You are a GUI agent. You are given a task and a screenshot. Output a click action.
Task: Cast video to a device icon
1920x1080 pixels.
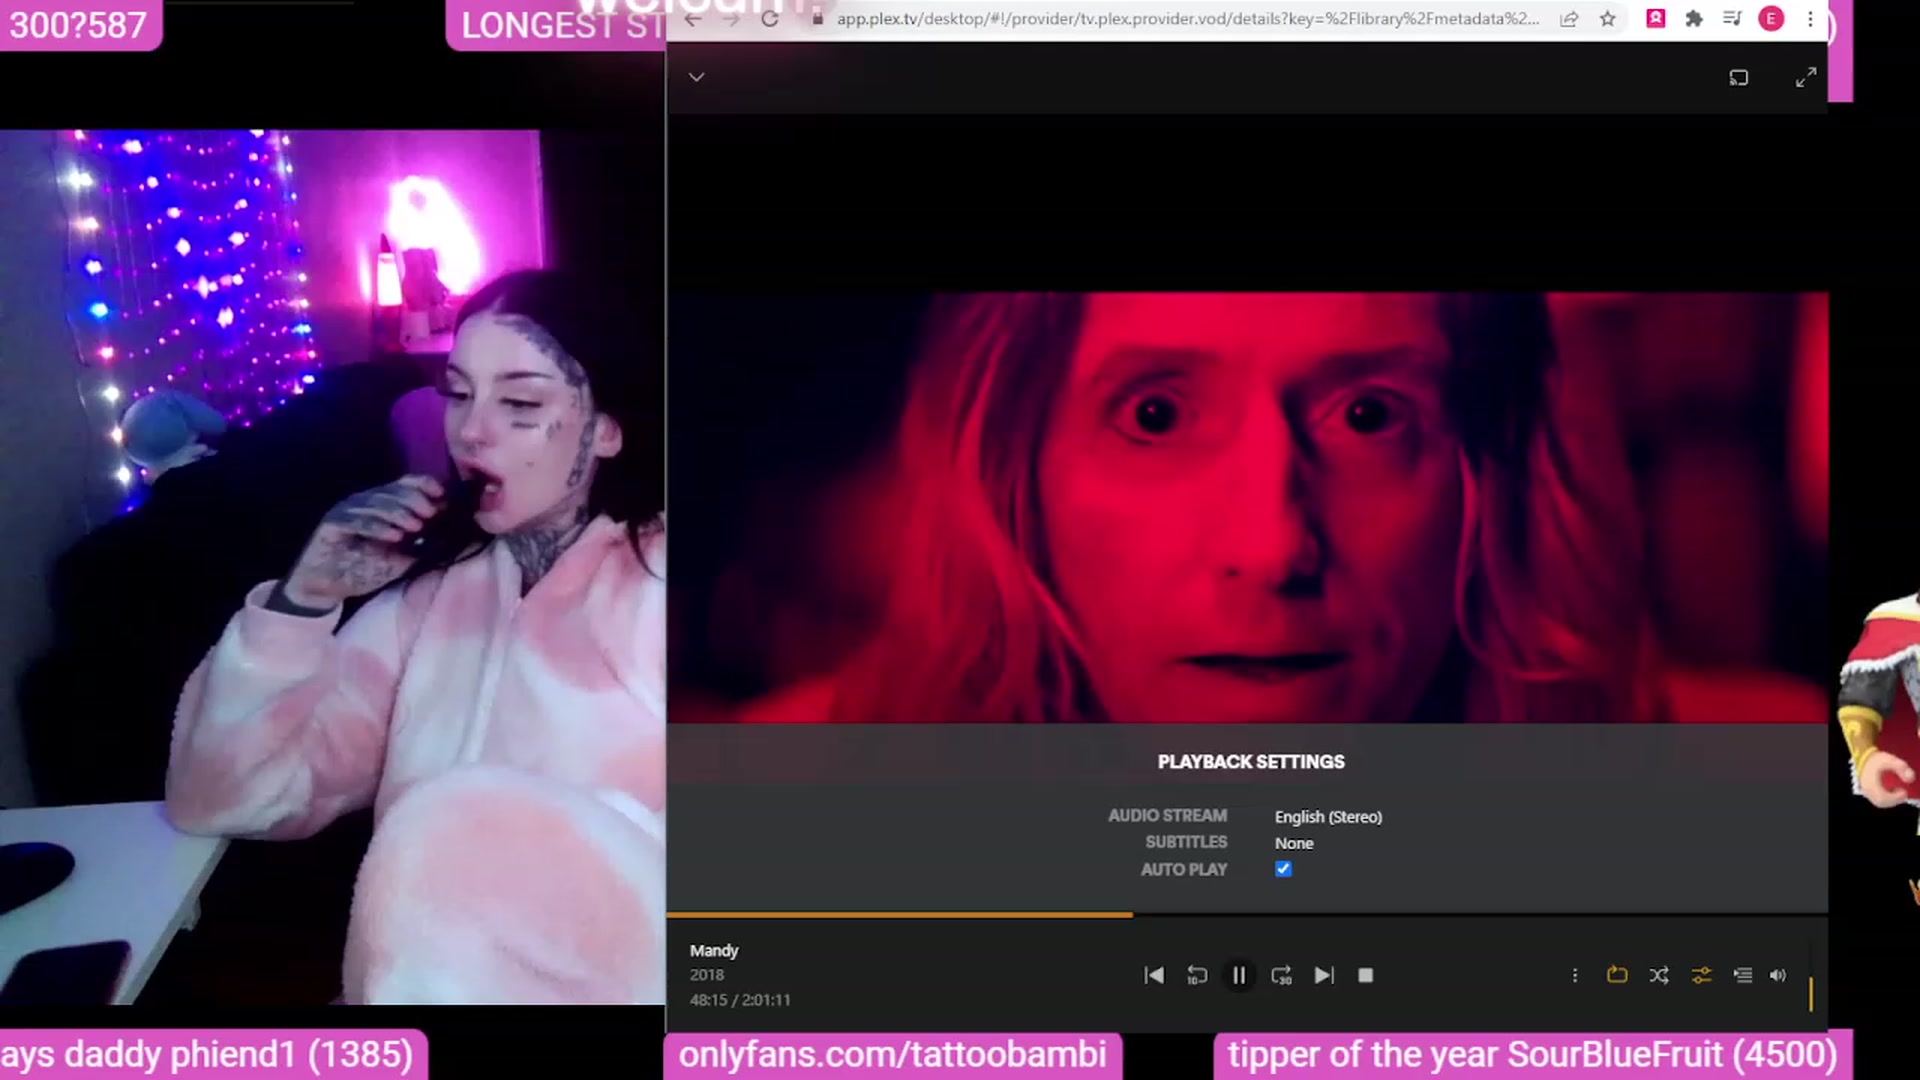click(x=1739, y=78)
